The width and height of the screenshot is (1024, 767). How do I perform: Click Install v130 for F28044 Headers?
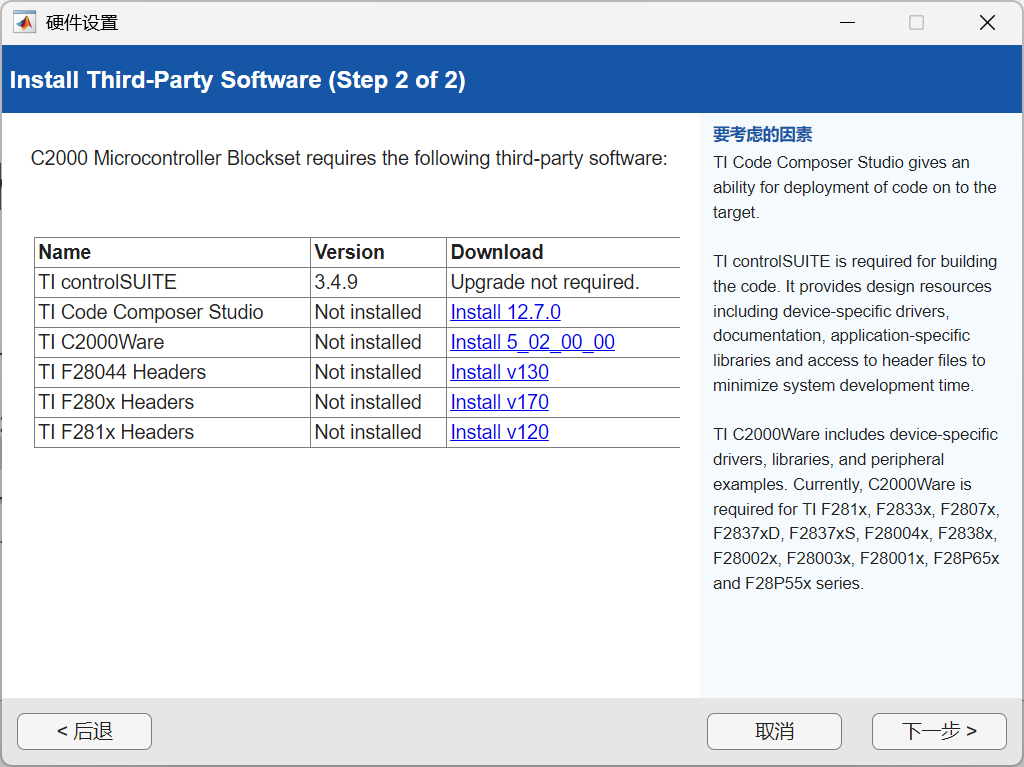500,372
